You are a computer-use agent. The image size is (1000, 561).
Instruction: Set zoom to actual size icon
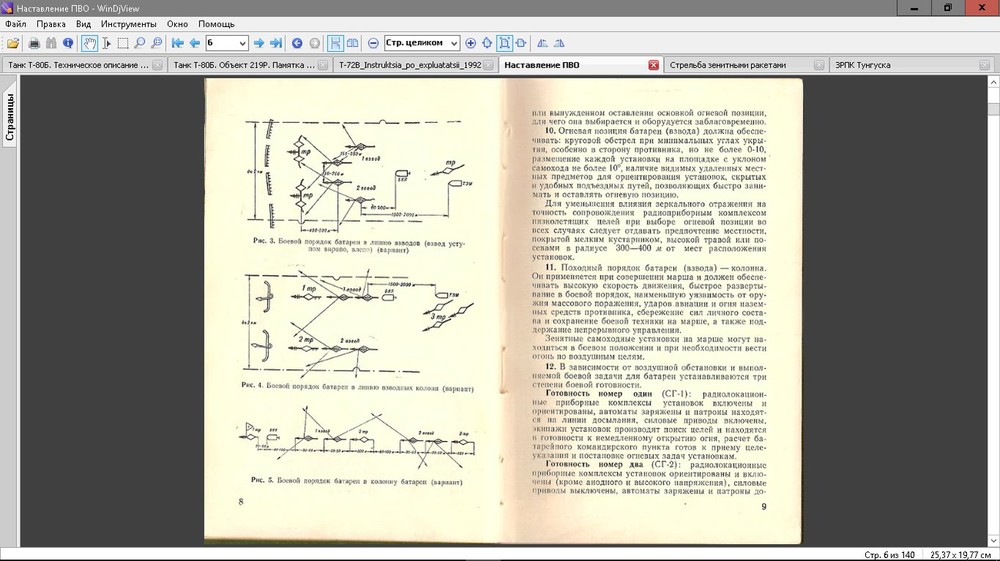[x=487, y=43]
